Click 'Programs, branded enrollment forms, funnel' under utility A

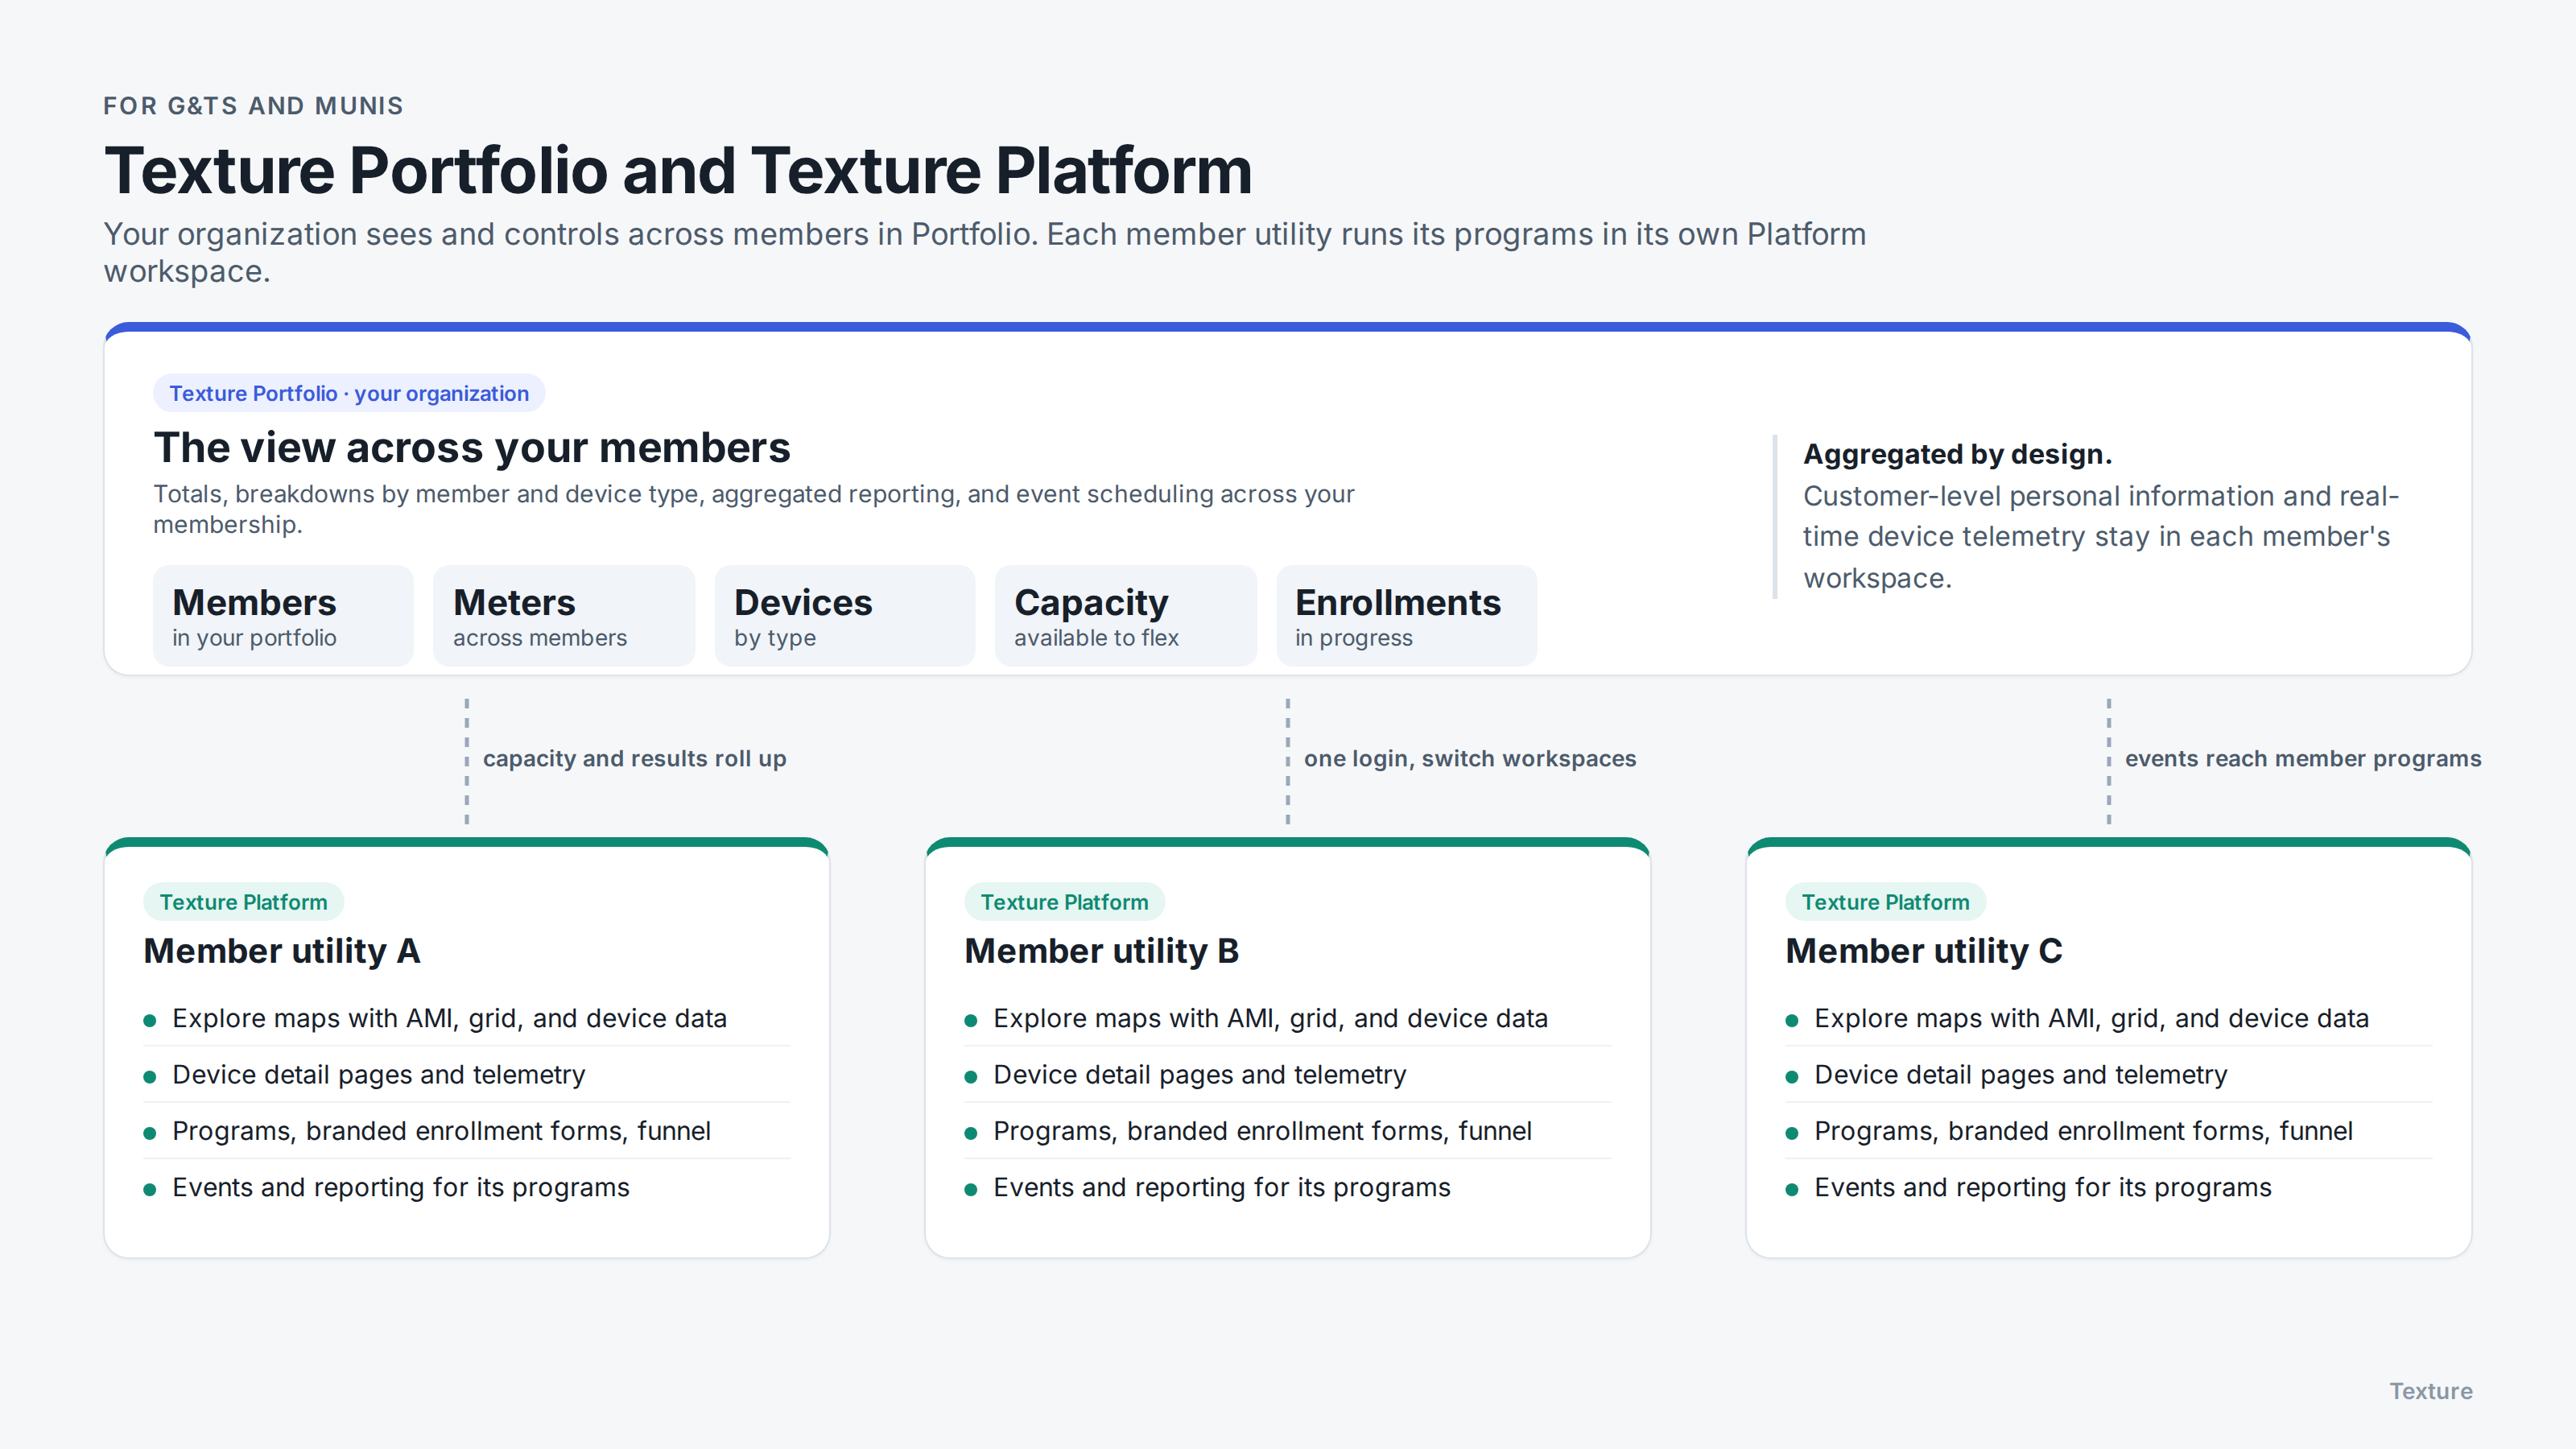click(466, 1131)
